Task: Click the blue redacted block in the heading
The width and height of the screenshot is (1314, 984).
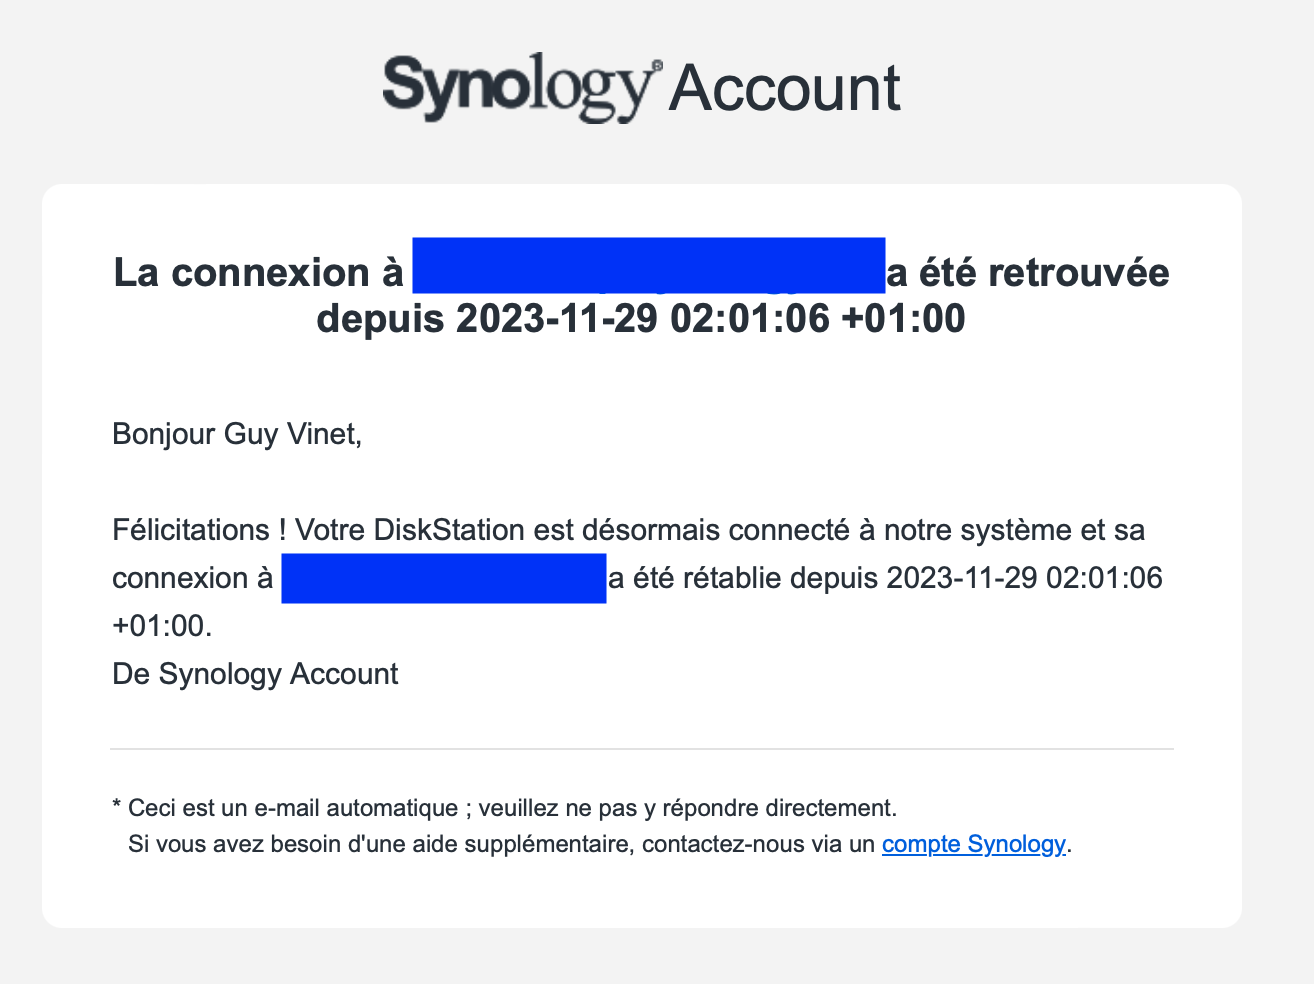Action: 648,265
